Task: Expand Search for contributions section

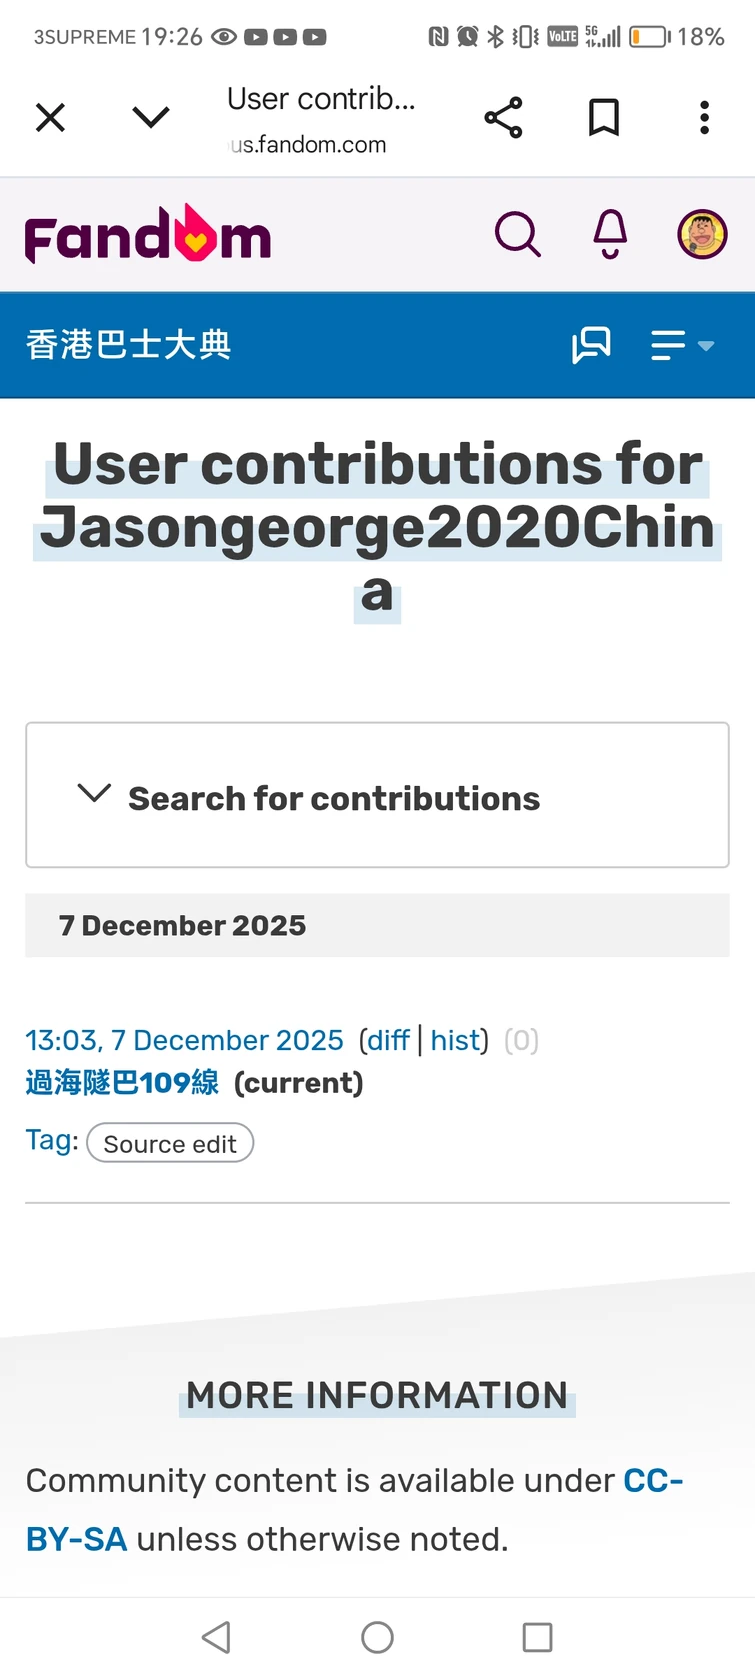Action: click(x=333, y=797)
